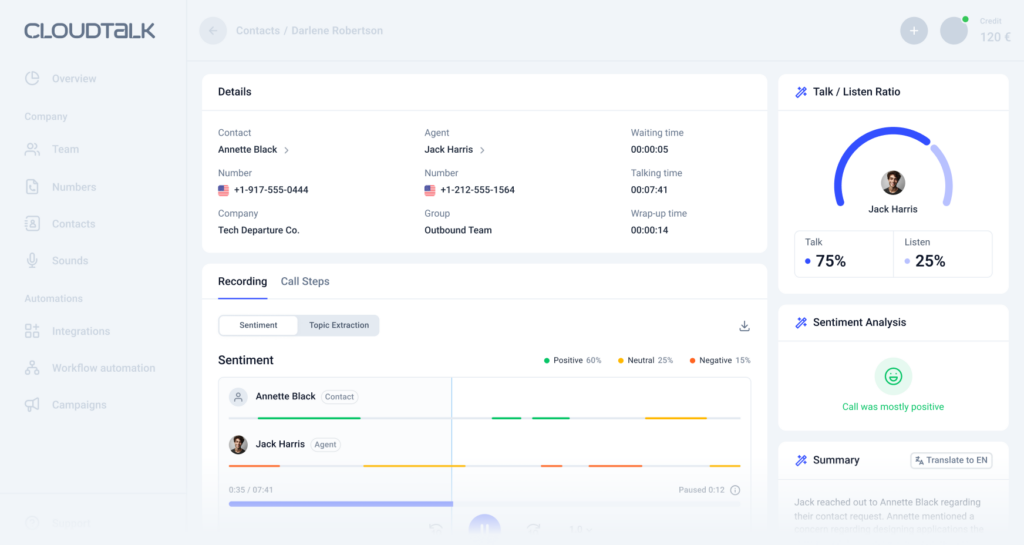The height and width of the screenshot is (545, 1024).
Task: Expand Annette Black contact chevron
Action: tap(287, 150)
